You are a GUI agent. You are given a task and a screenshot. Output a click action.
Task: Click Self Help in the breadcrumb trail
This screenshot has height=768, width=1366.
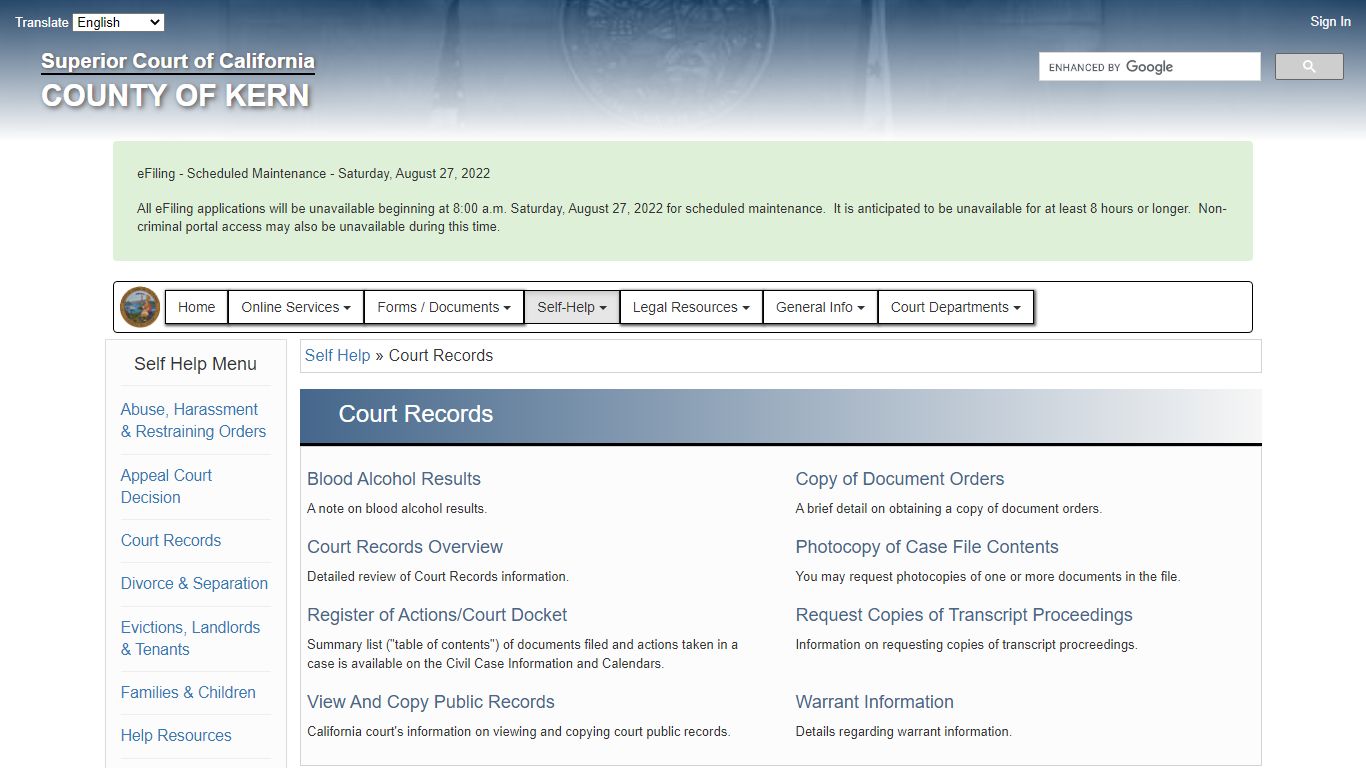(337, 355)
